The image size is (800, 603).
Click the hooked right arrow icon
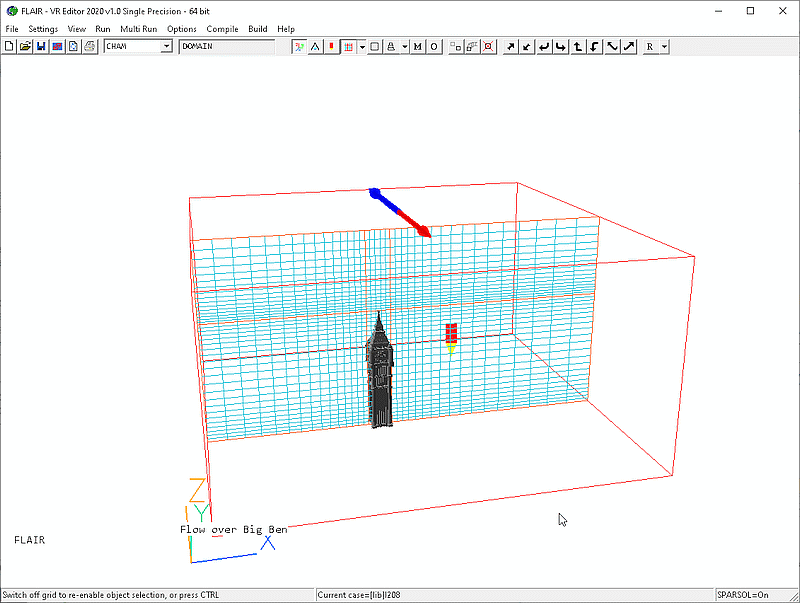[x=561, y=46]
